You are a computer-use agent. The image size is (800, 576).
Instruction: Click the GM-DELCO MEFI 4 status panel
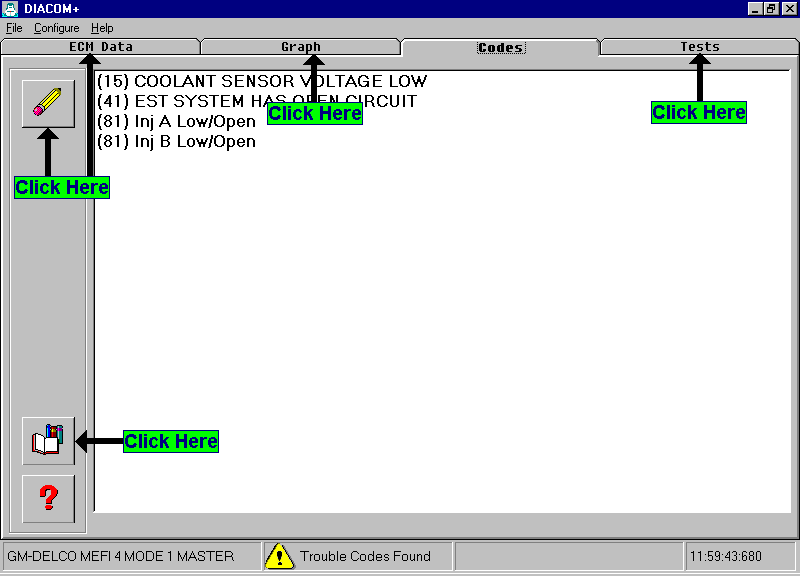(x=121, y=557)
